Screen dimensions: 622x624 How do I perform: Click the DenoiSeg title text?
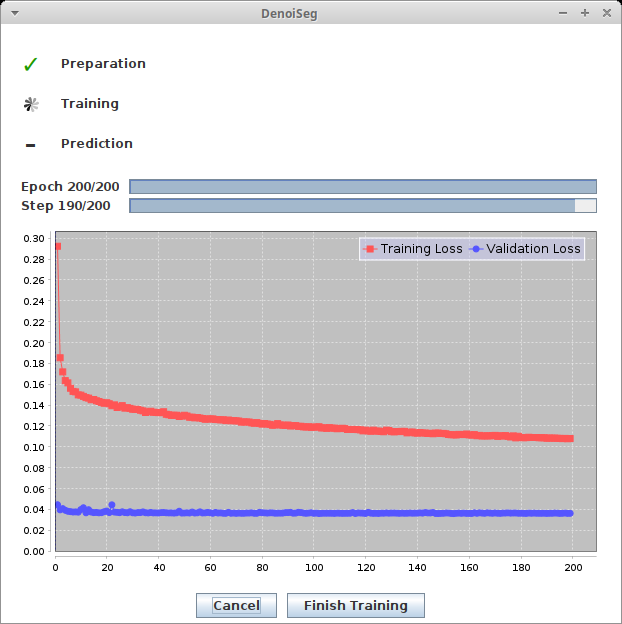click(289, 14)
